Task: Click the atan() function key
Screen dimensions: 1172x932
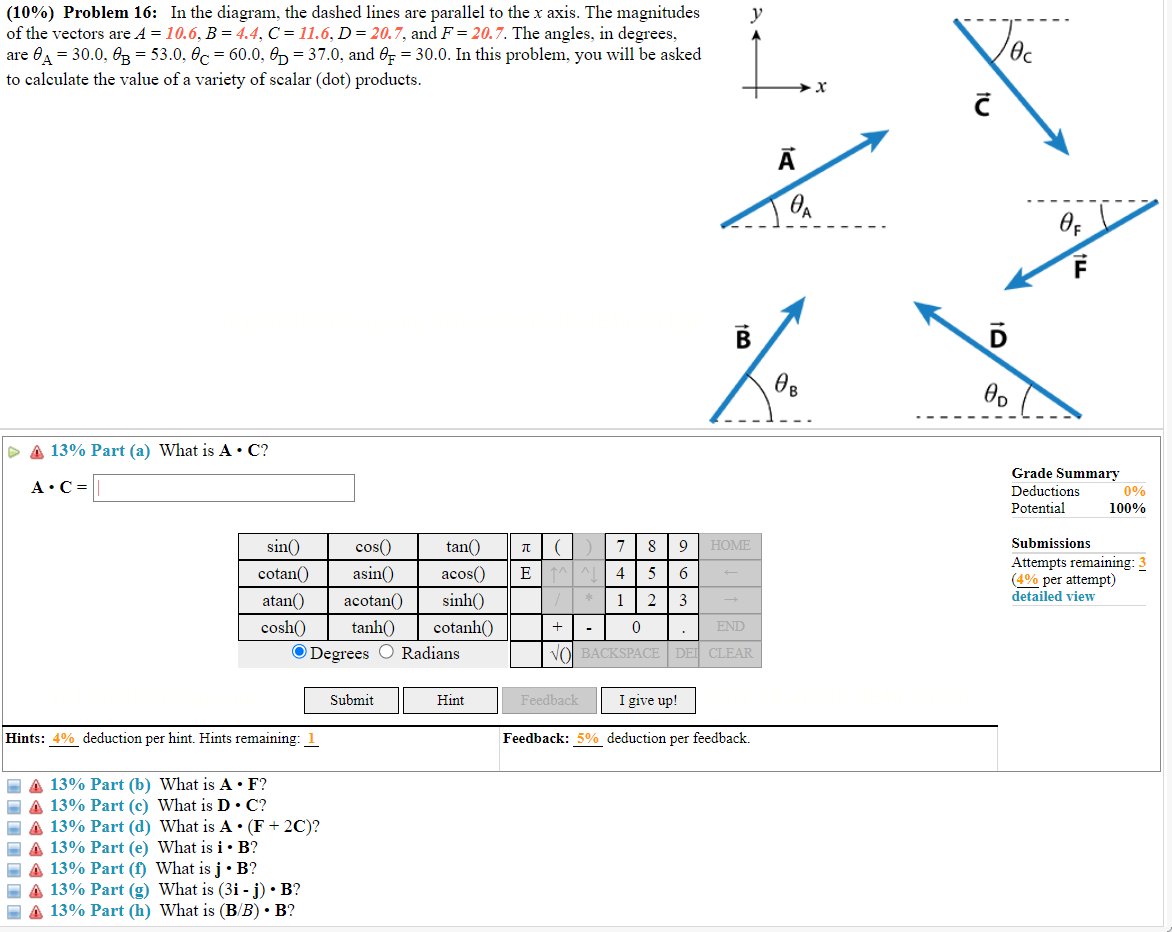Action: [x=282, y=600]
